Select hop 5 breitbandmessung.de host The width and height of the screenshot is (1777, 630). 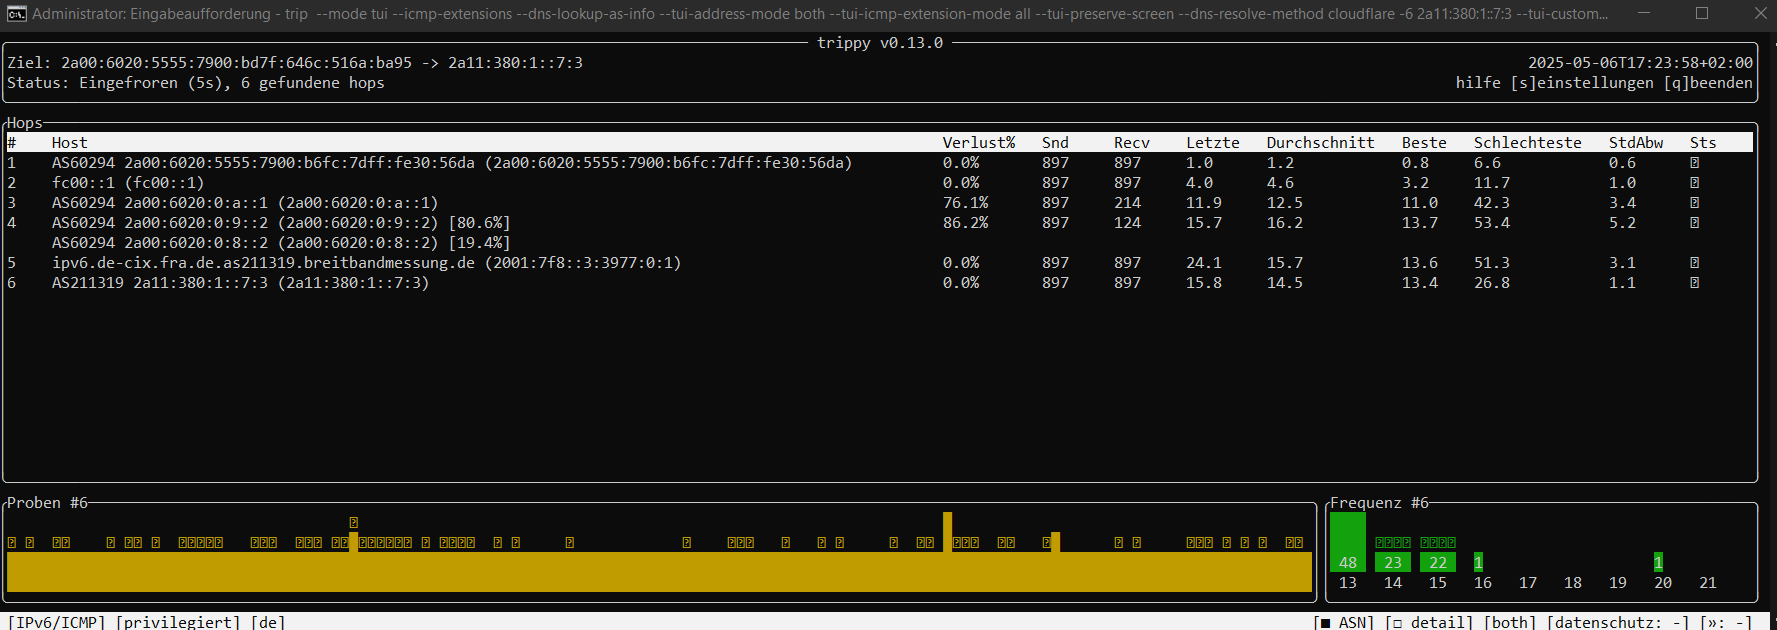point(366,263)
